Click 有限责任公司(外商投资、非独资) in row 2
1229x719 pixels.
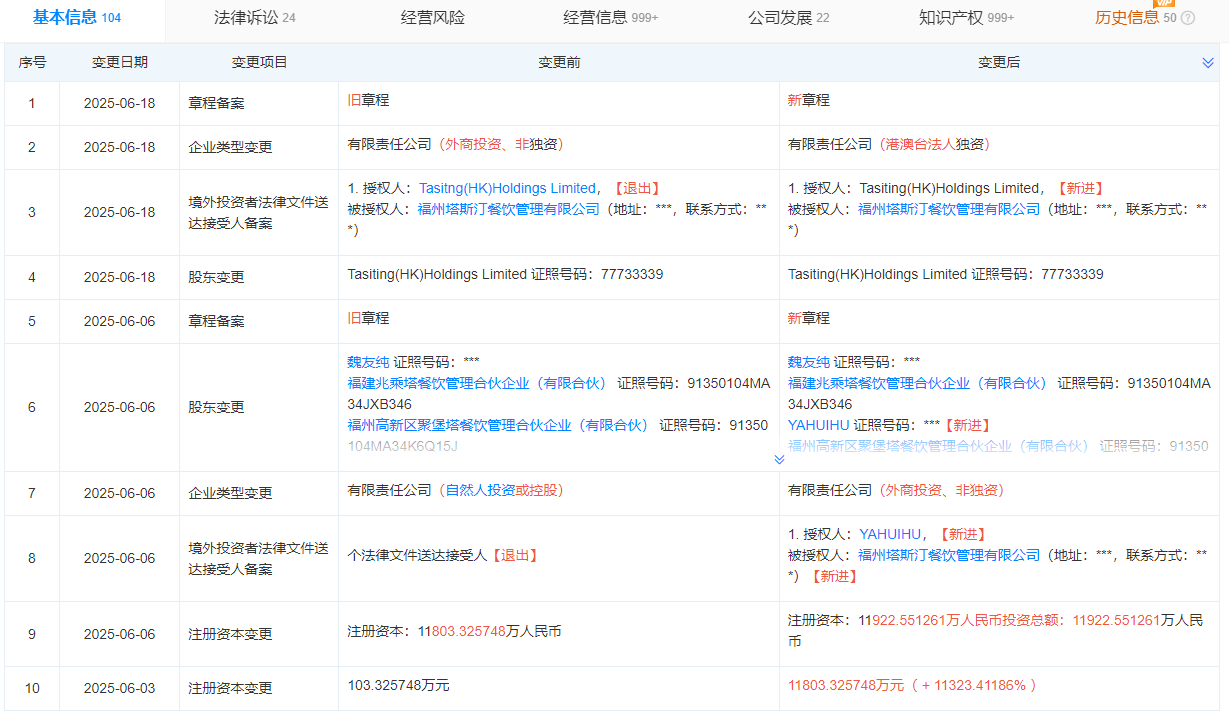click(456, 144)
